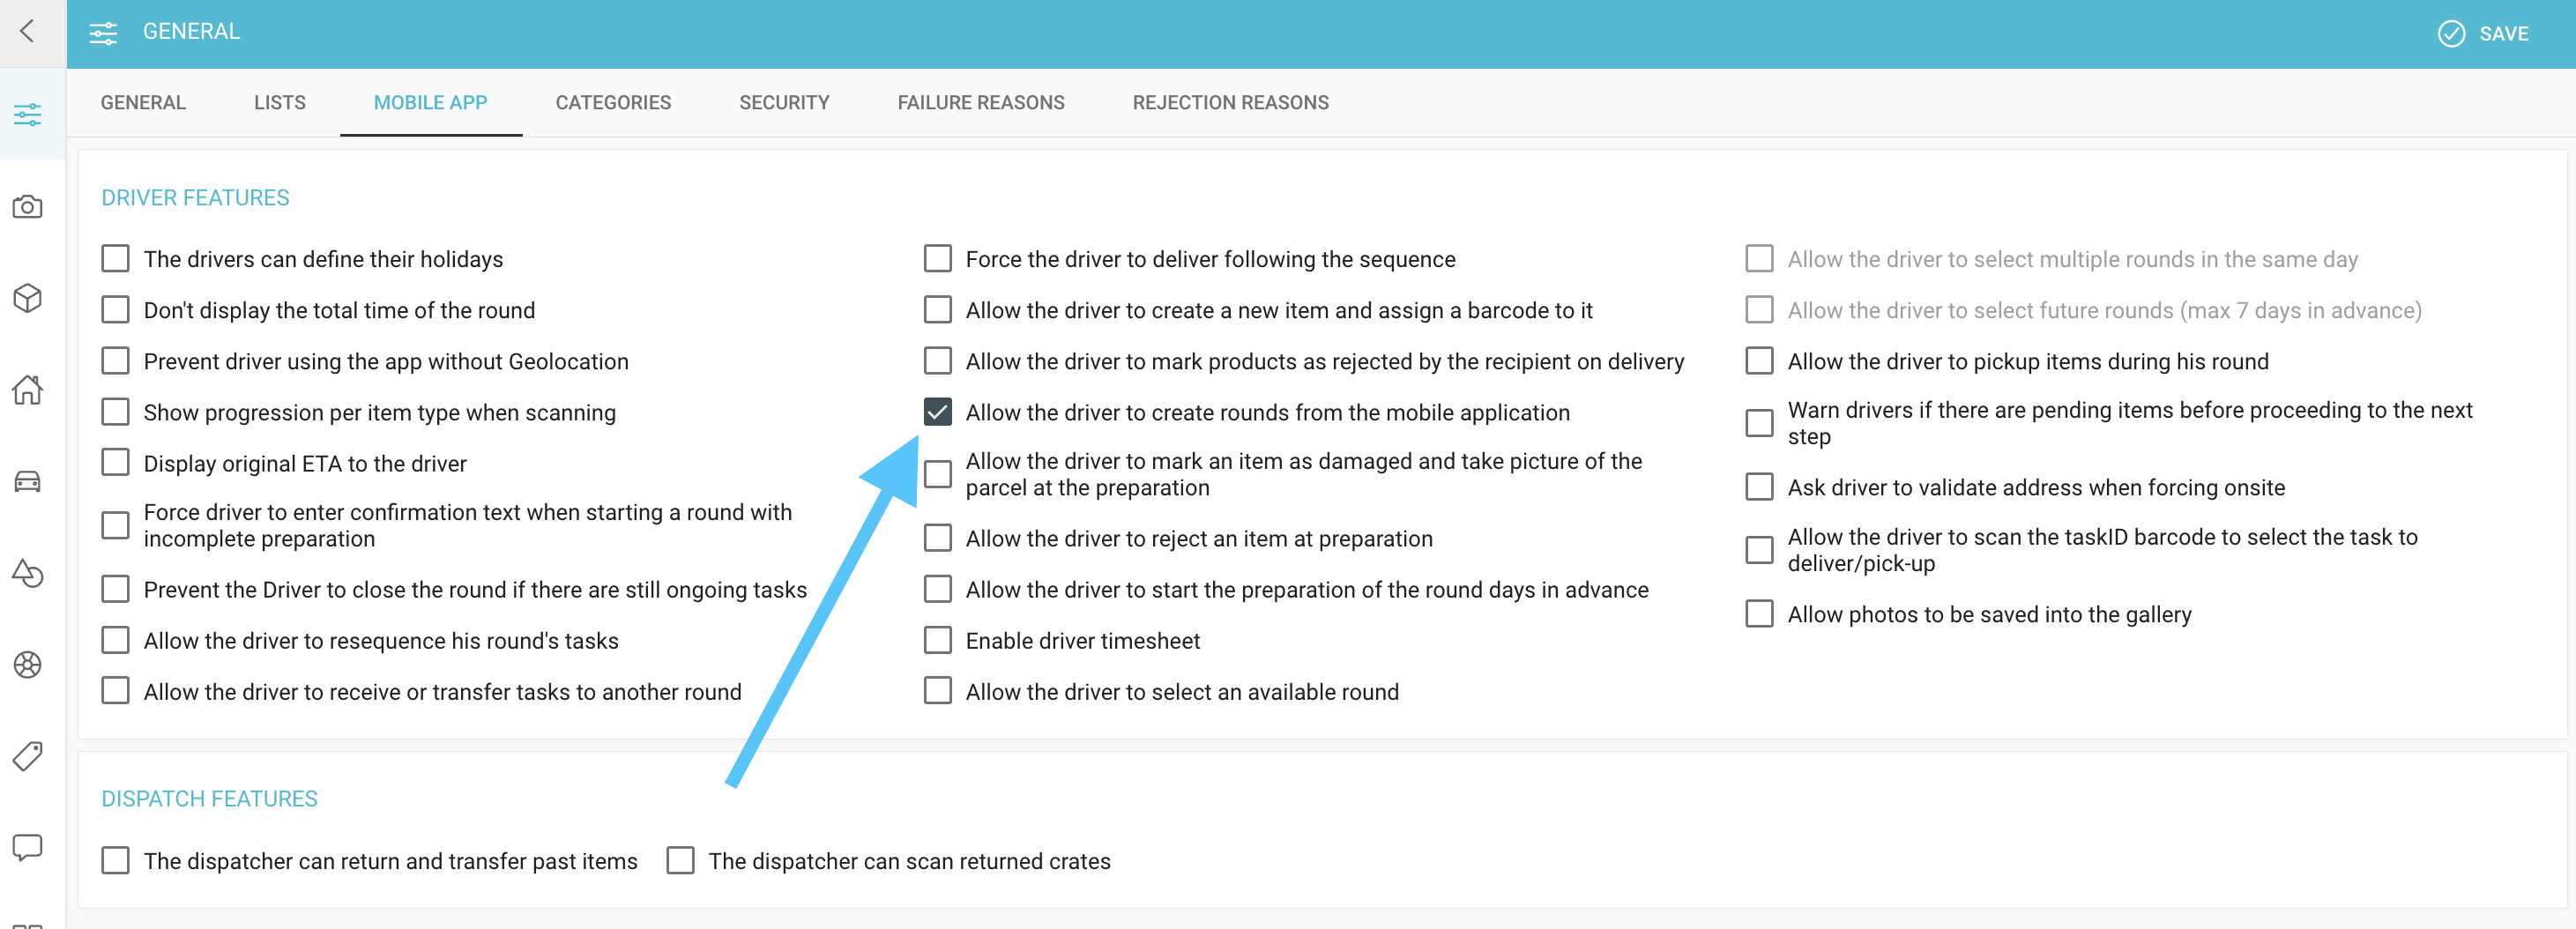Image resolution: width=2576 pixels, height=929 pixels.
Task: Check Ask driver to validate address forcing onsite
Action: click(x=1760, y=488)
